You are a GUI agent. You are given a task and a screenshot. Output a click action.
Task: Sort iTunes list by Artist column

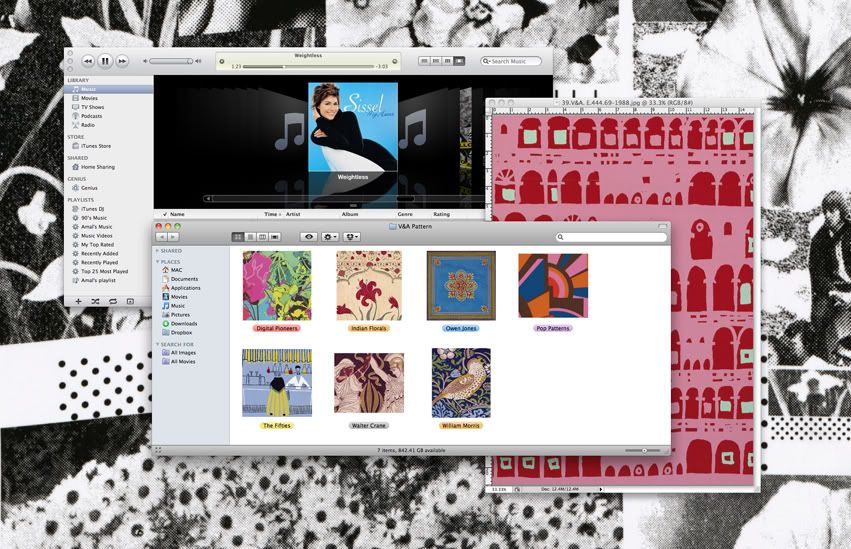(x=293, y=214)
